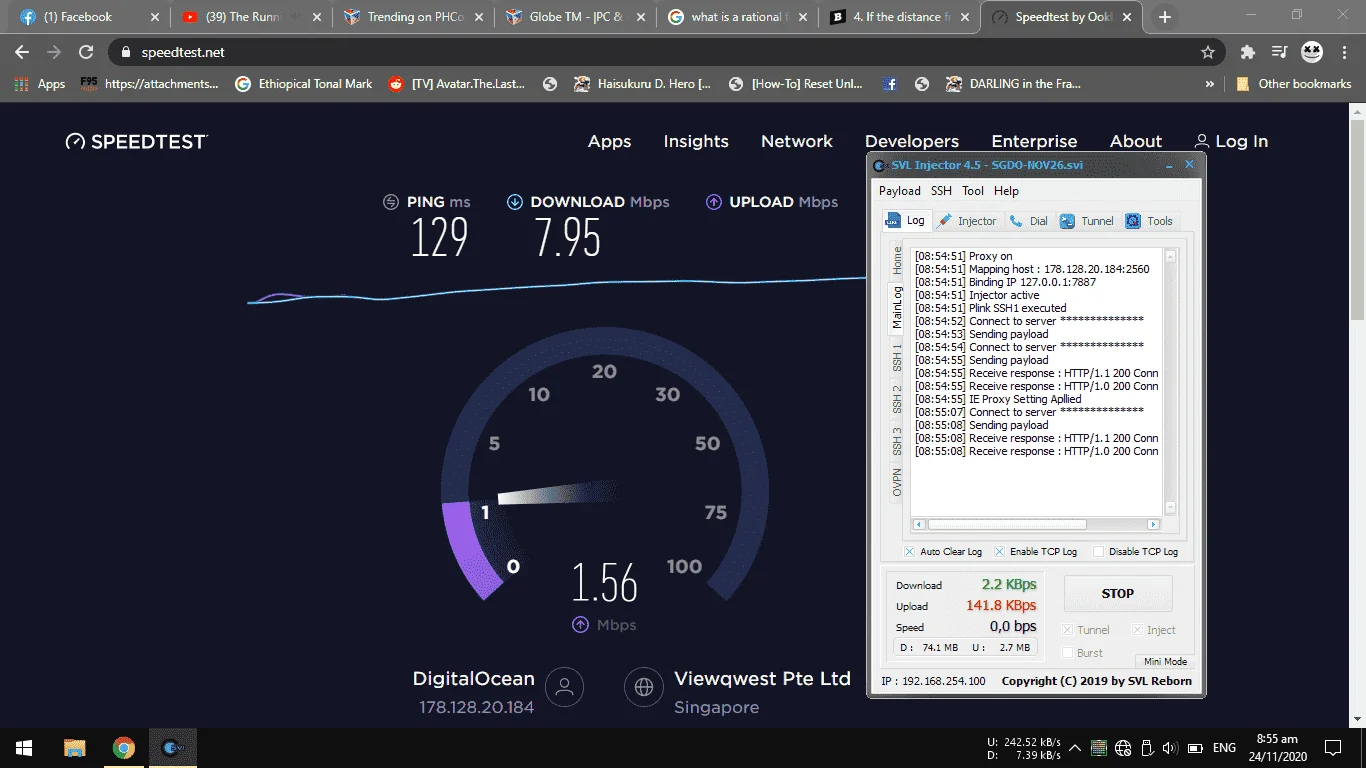Open the Other bookmarks folder
The image size is (1366, 768).
coord(1294,84)
